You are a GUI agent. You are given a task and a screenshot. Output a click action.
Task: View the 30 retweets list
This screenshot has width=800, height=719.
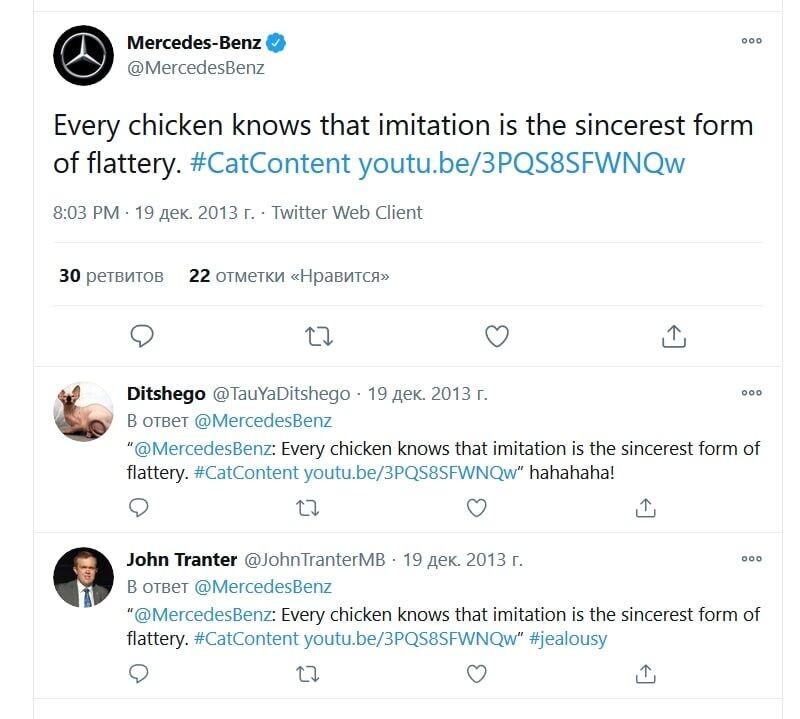tap(111, 275)
